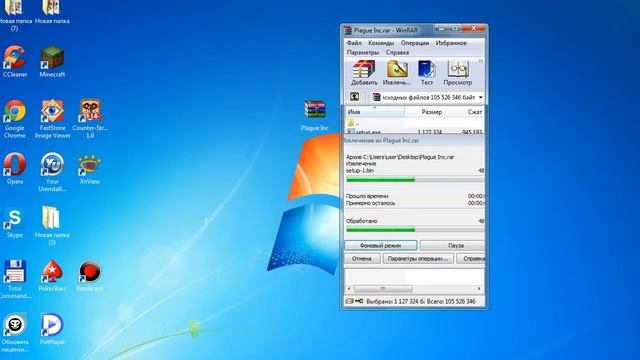Select folder Новая папка (3)

pos(52,225)
